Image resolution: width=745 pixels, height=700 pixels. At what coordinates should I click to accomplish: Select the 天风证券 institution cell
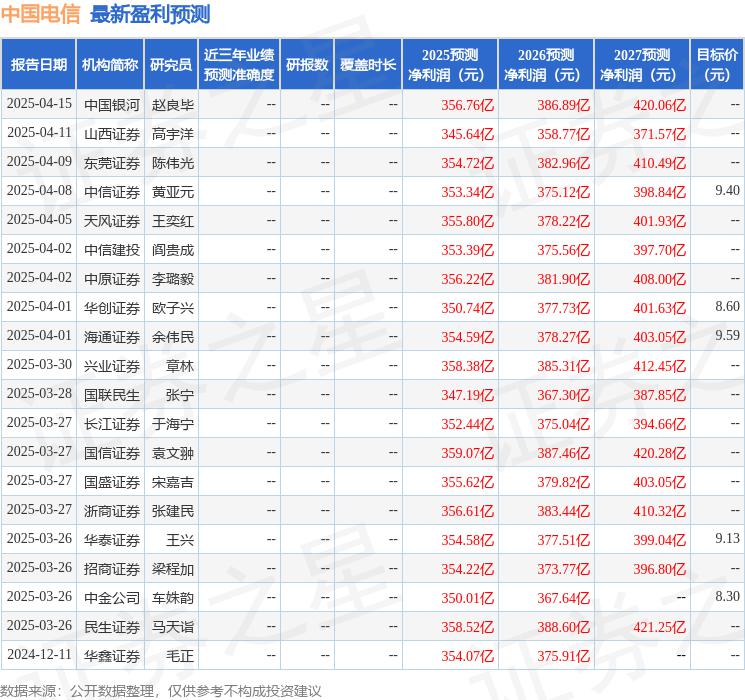(x=112, y=221)
